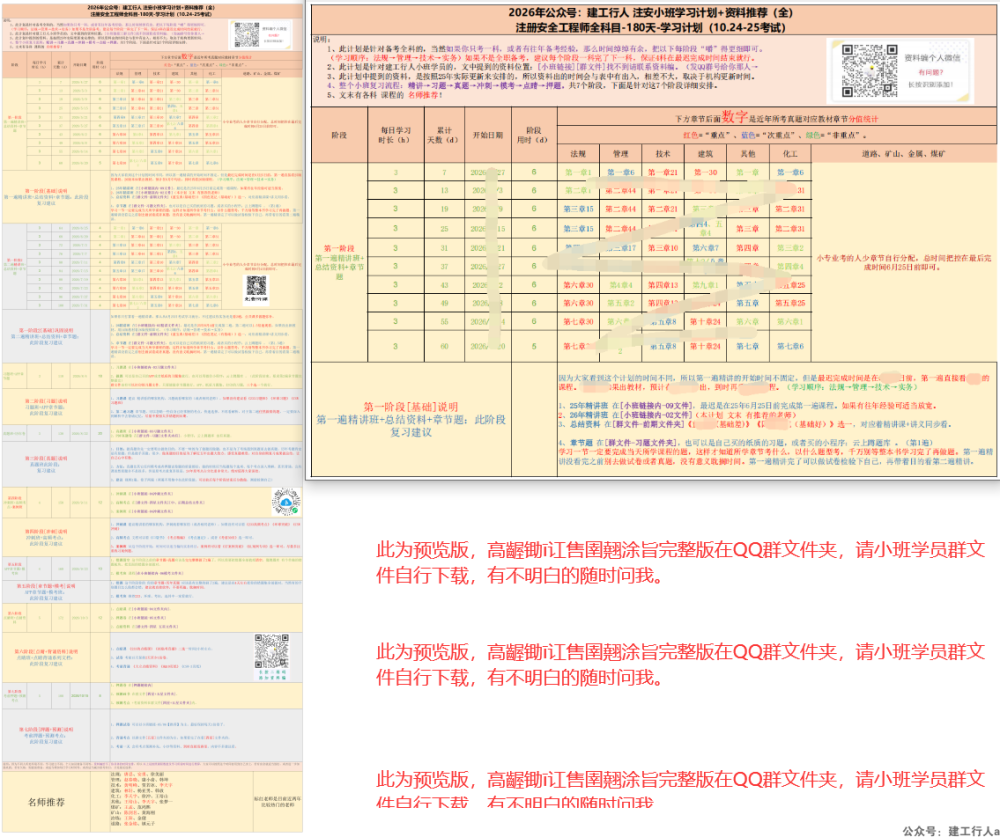Image resolution: width=1000 pixels, height=837 pixels.
Task: Click the round blue logo in the overview page
Action: point(286,502)
